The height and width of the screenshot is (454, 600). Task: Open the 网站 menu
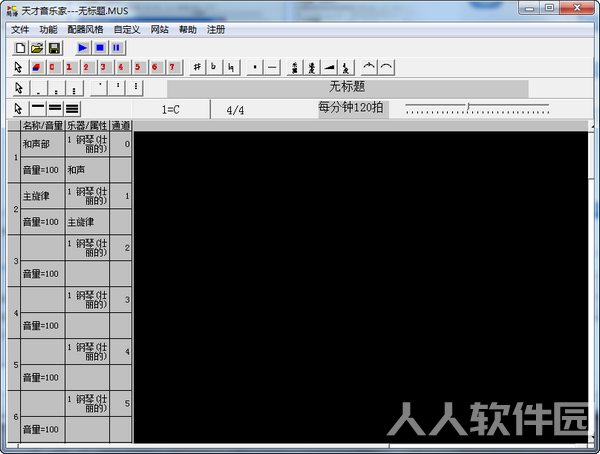(160, 29)
